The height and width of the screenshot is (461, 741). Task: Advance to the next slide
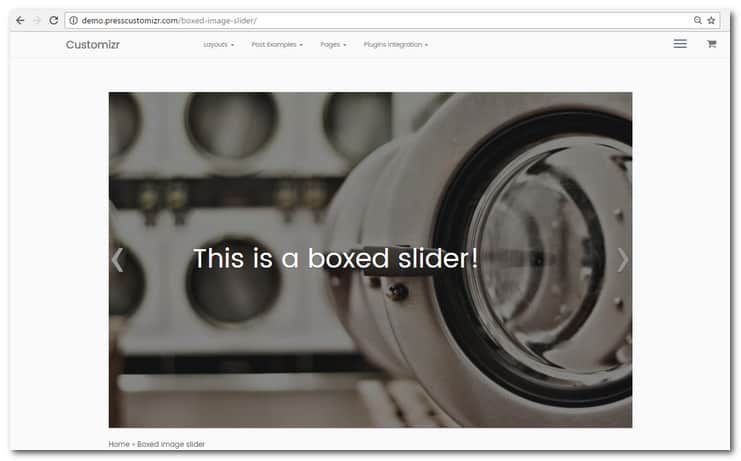(622, 259)
